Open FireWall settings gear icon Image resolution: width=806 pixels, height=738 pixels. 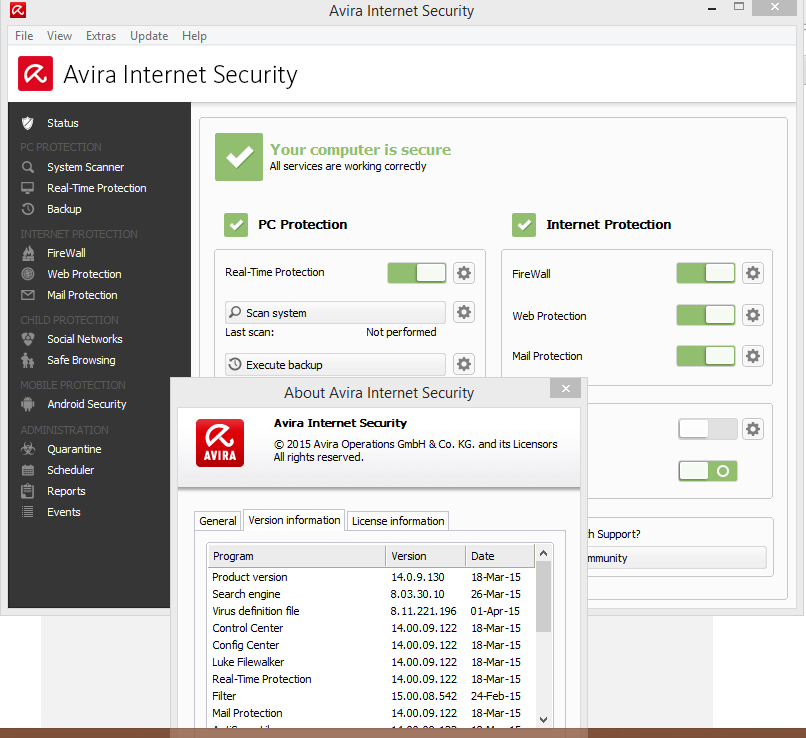click(x=752, y=273)
